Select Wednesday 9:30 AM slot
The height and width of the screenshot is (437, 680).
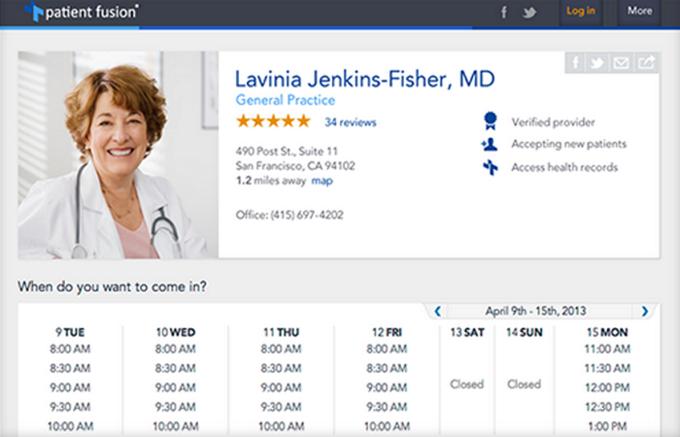[175, 407]
